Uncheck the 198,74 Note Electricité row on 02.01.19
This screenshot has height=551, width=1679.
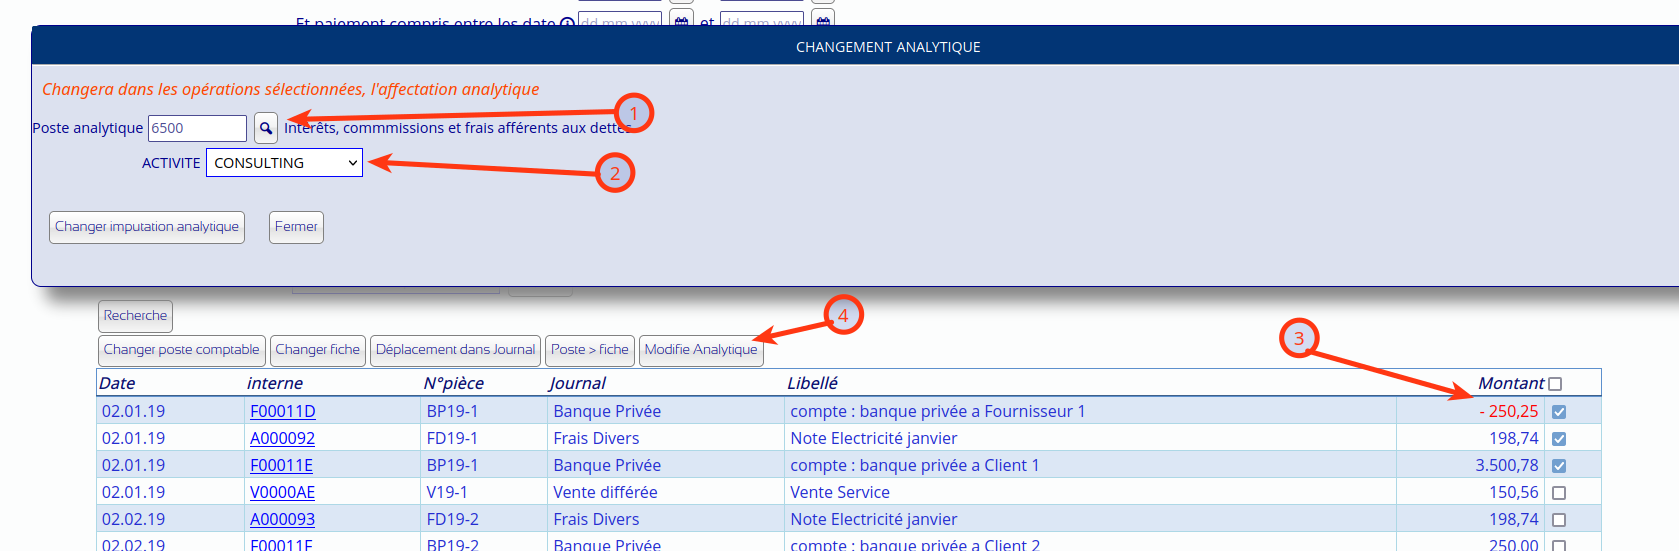(x=1558, y=439)
